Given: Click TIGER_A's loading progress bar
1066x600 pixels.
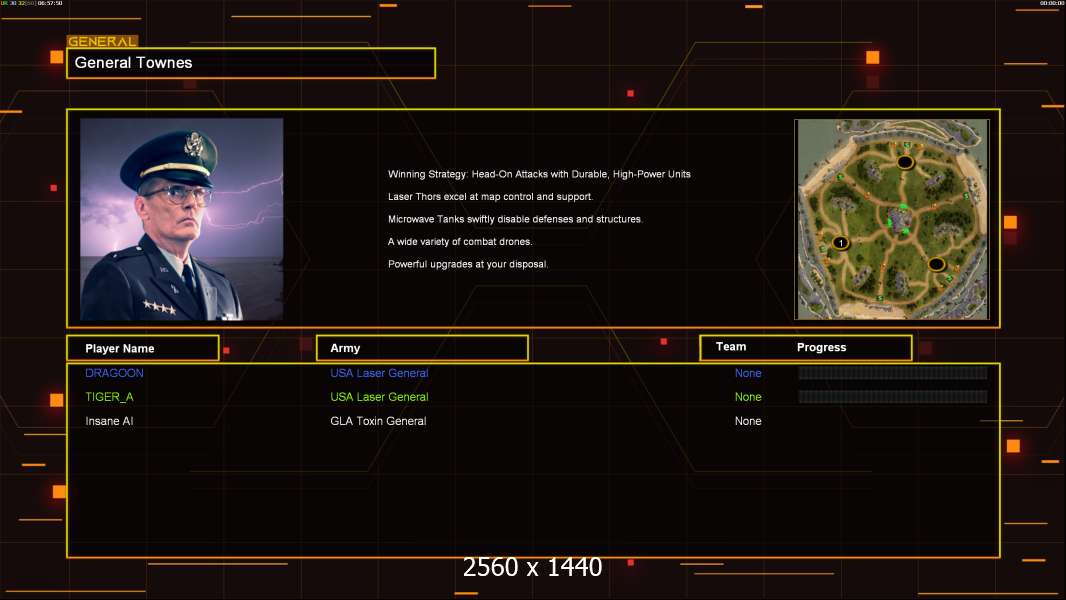Looking at the screenshot, I should pos(893,397).
